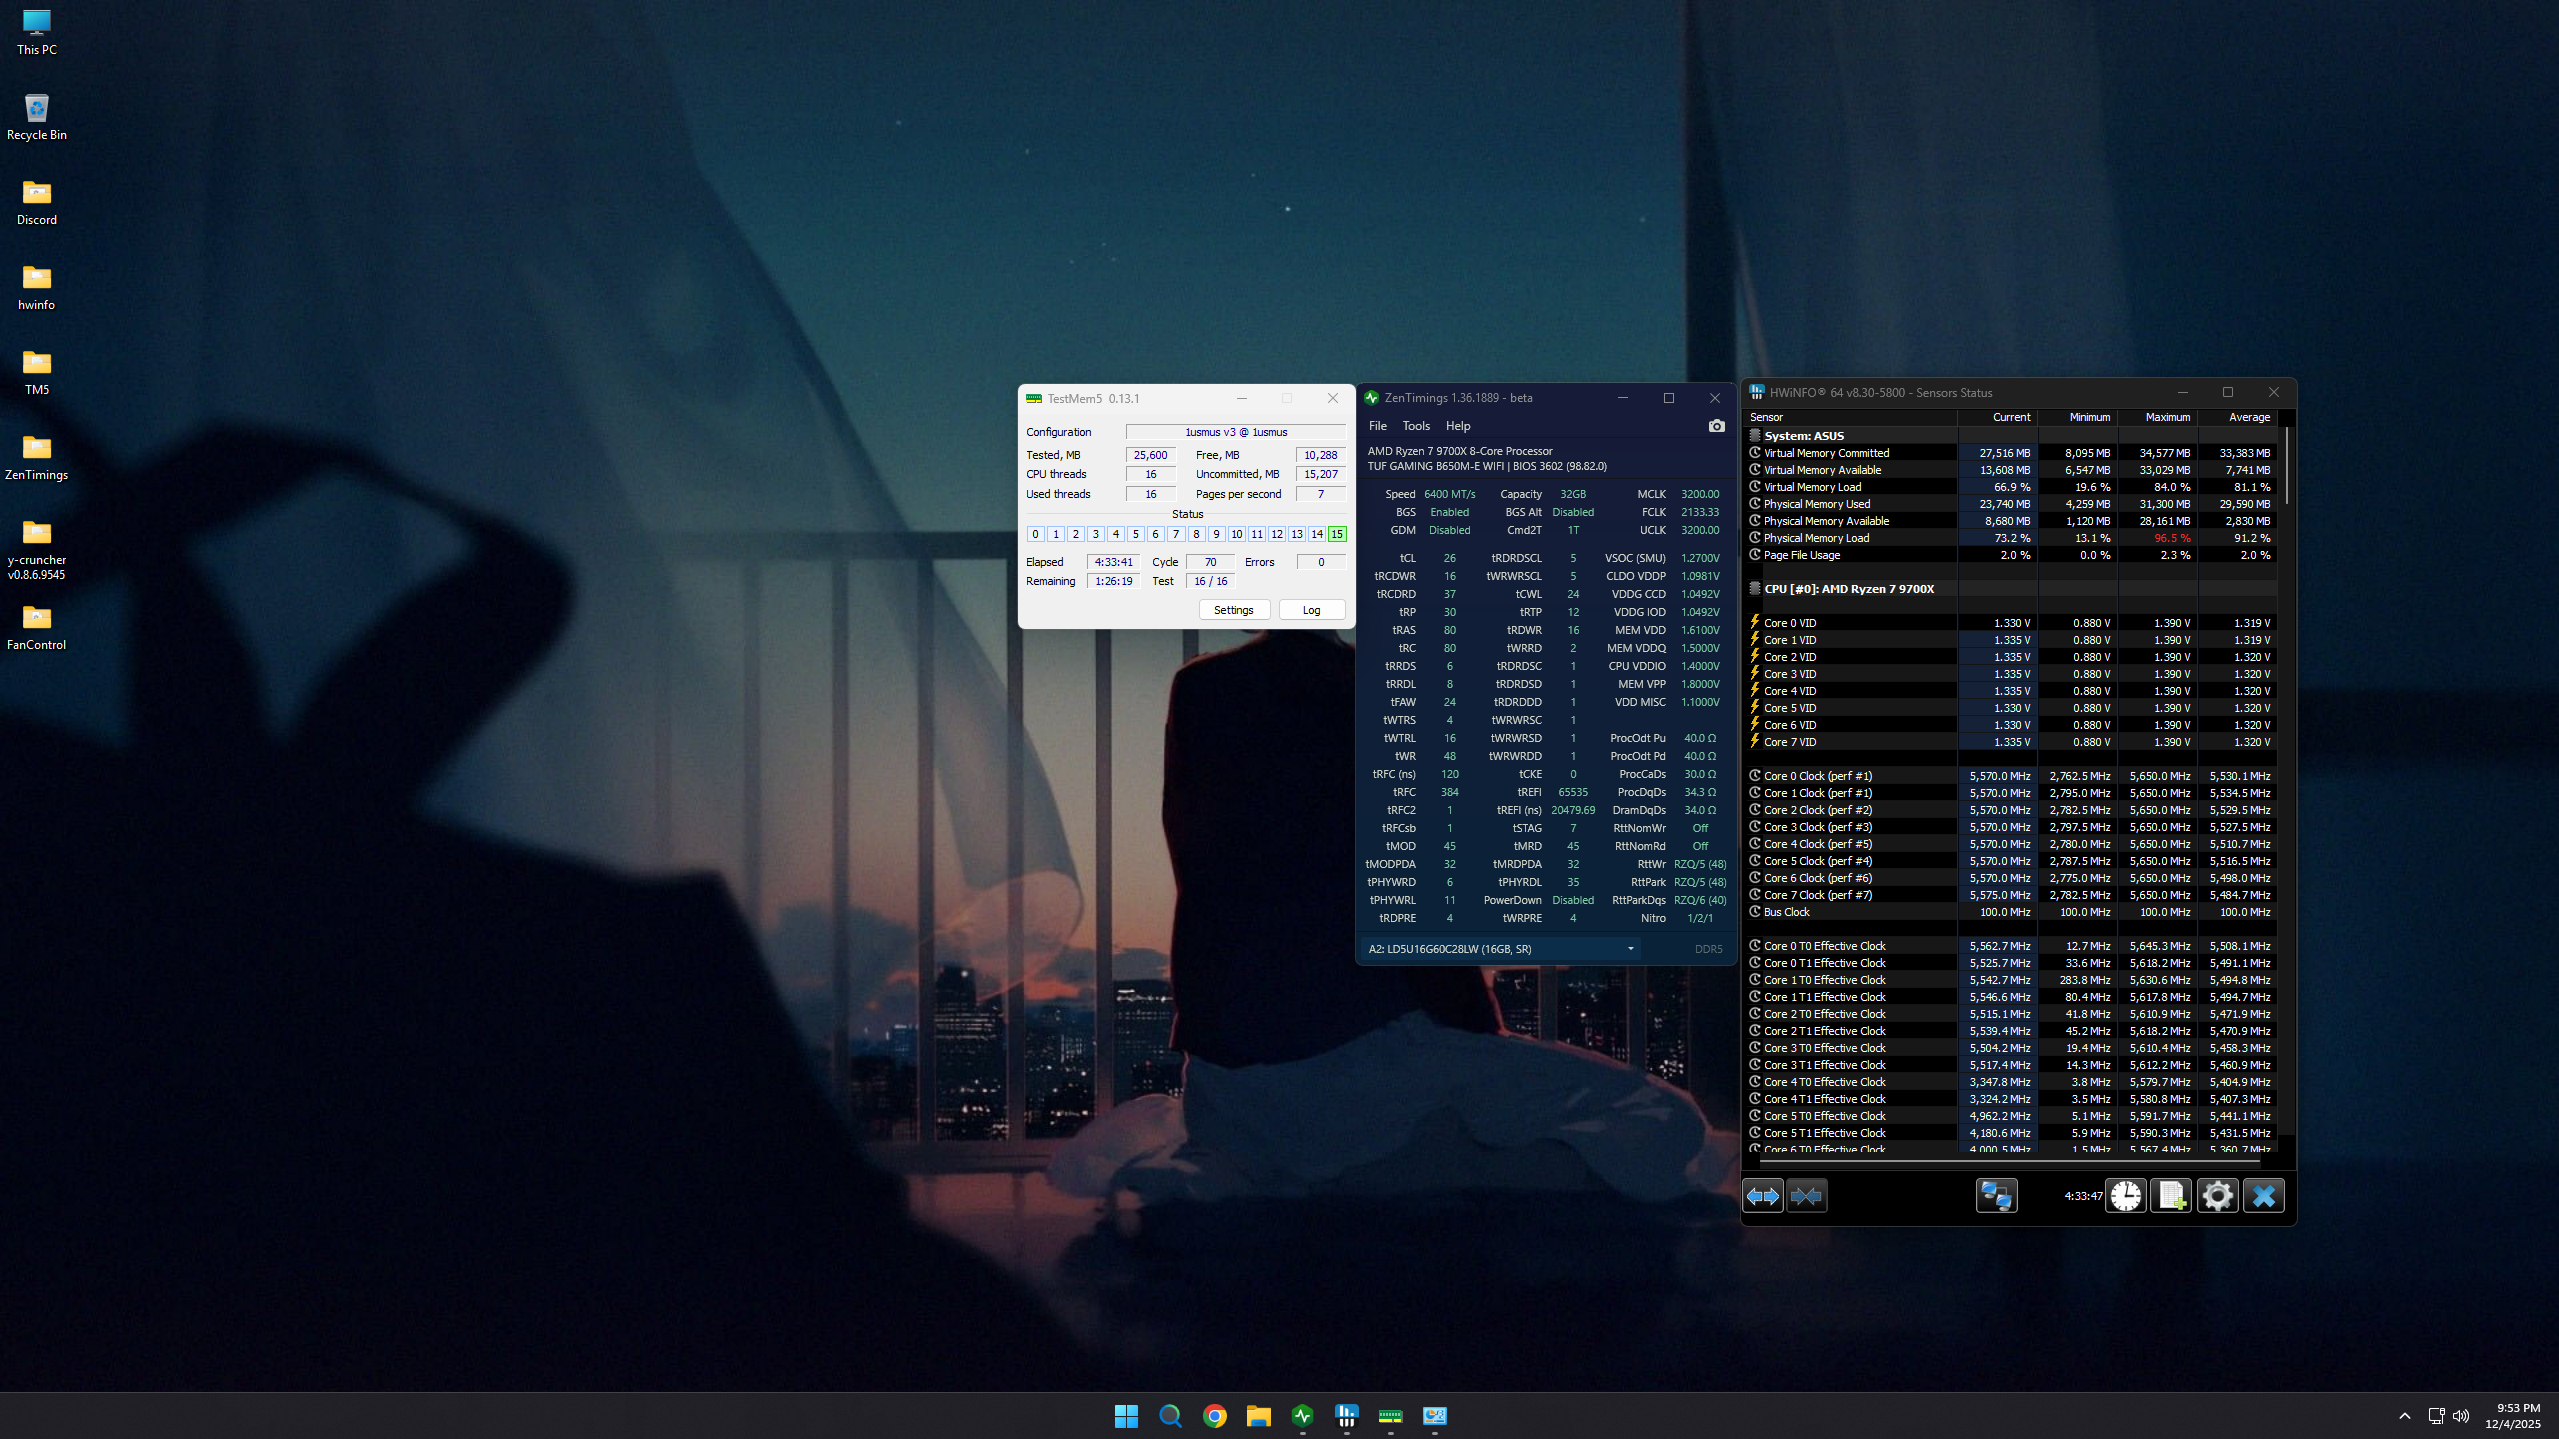This screenshot has width=2559, height=1439.
Task: Switch to TestMem5 via its RAM-stick taskbar icon
Action: point(1390,1416)
